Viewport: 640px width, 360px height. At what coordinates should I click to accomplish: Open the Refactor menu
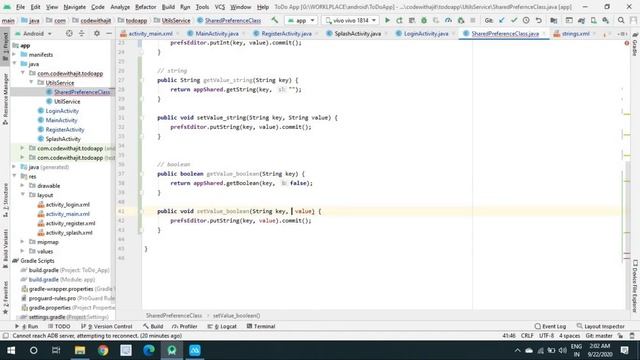[145, 7]
